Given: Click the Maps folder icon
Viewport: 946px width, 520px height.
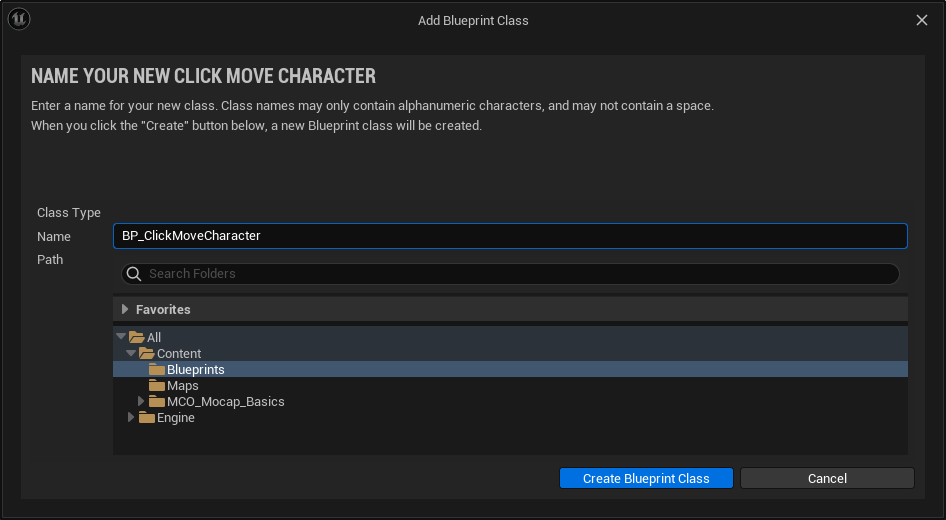Looking at the screenshot, I should point(157,385).
